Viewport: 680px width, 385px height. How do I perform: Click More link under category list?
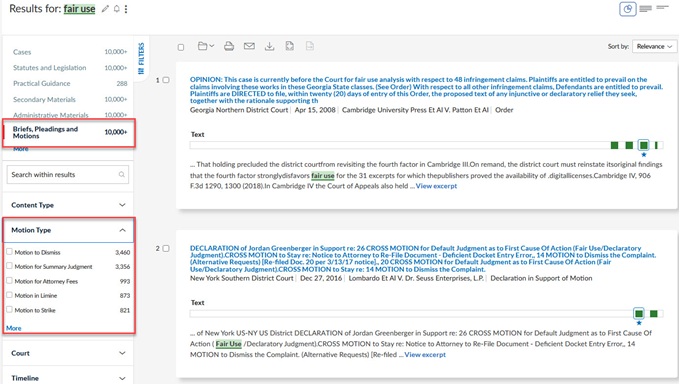click(x=20, y=149)
